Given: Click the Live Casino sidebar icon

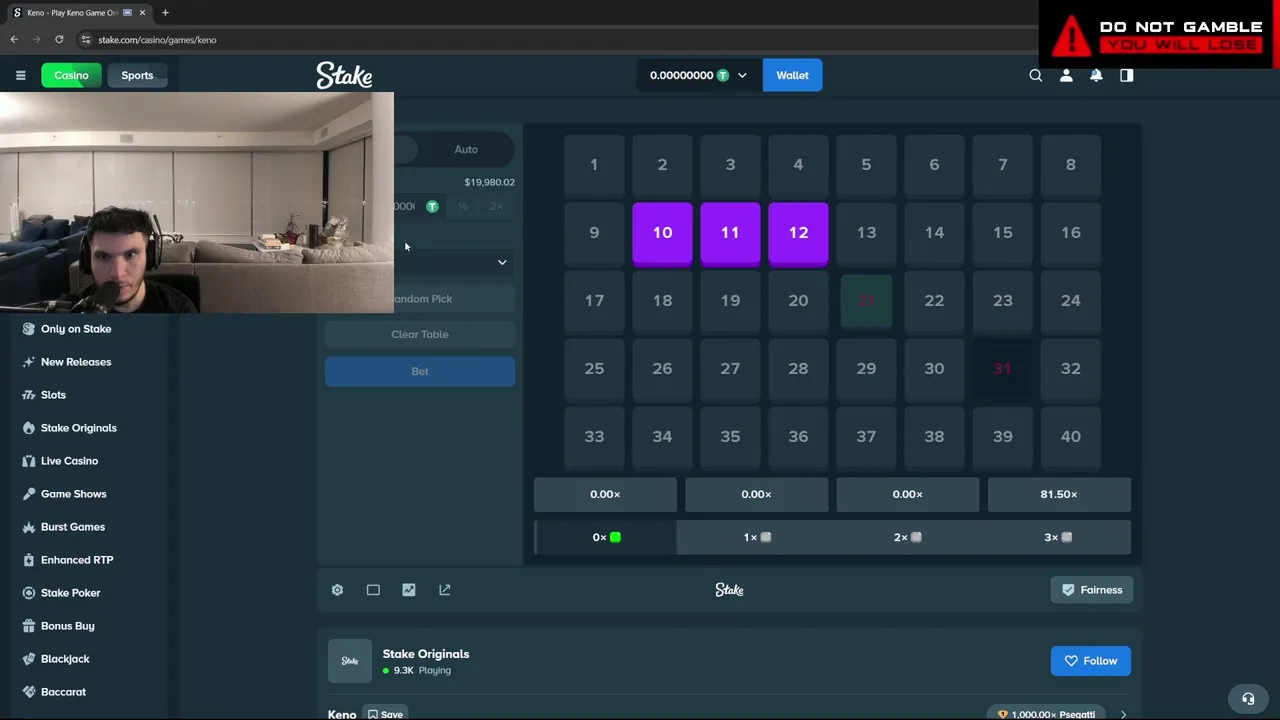Looking at the screenshot, I should [28, 461].
